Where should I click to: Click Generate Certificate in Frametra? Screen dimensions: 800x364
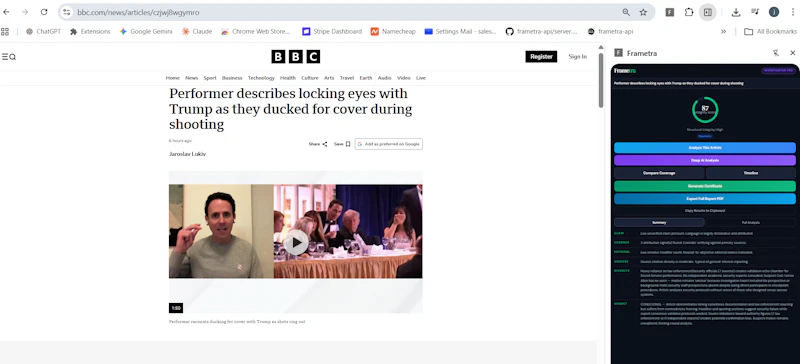[705, 186]
